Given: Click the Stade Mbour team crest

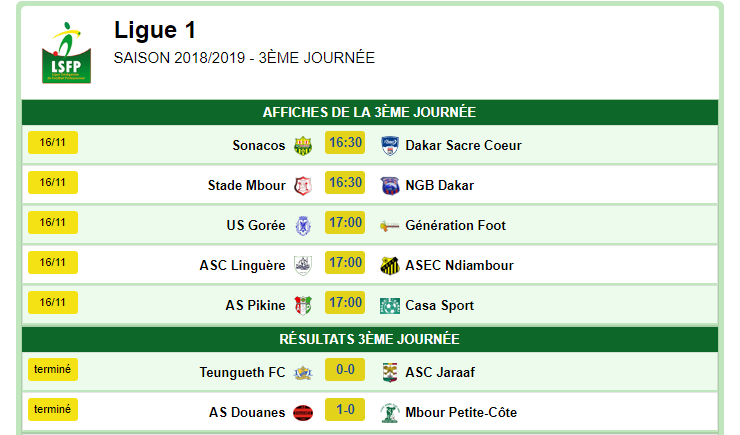Looking at the screenshot, I should tap(303, 186).
